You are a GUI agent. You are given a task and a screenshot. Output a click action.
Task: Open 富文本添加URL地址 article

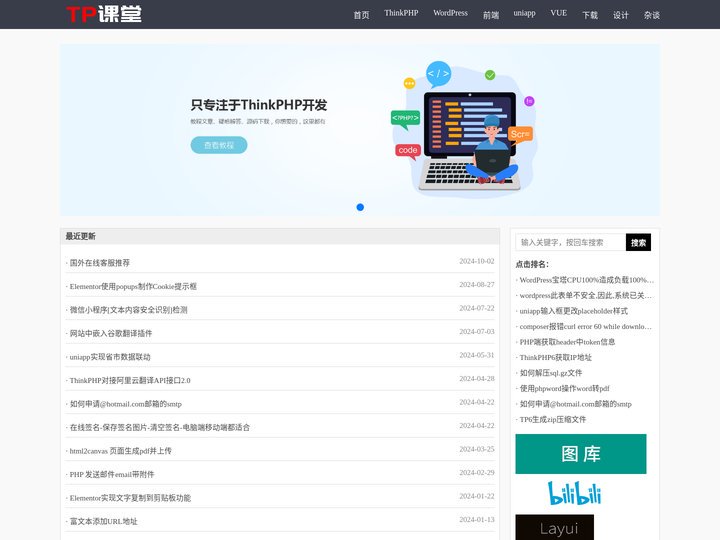point(103,521)
